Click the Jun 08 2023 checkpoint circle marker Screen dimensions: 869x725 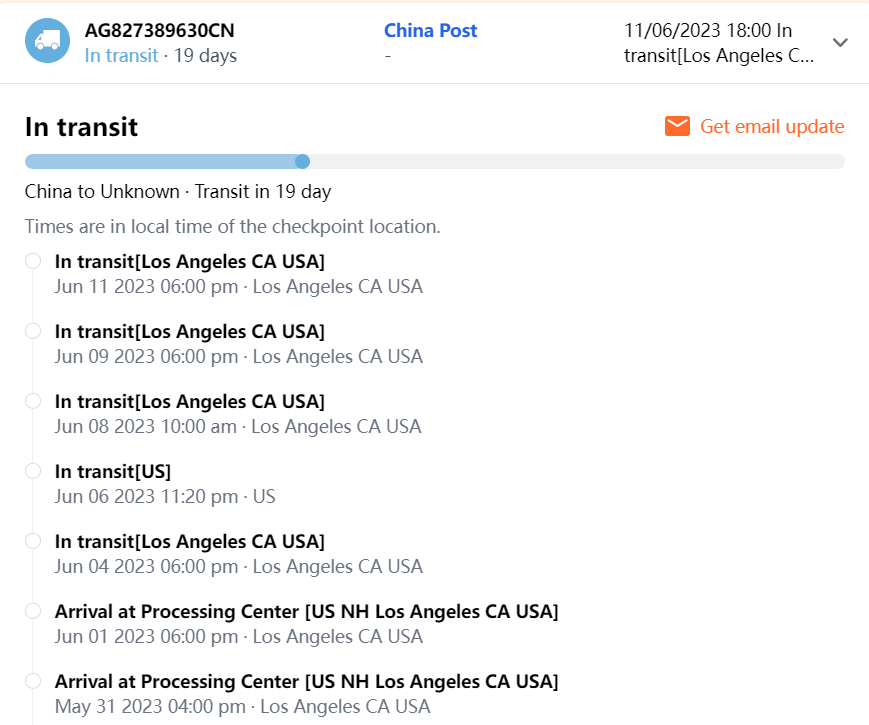[33, 401]
